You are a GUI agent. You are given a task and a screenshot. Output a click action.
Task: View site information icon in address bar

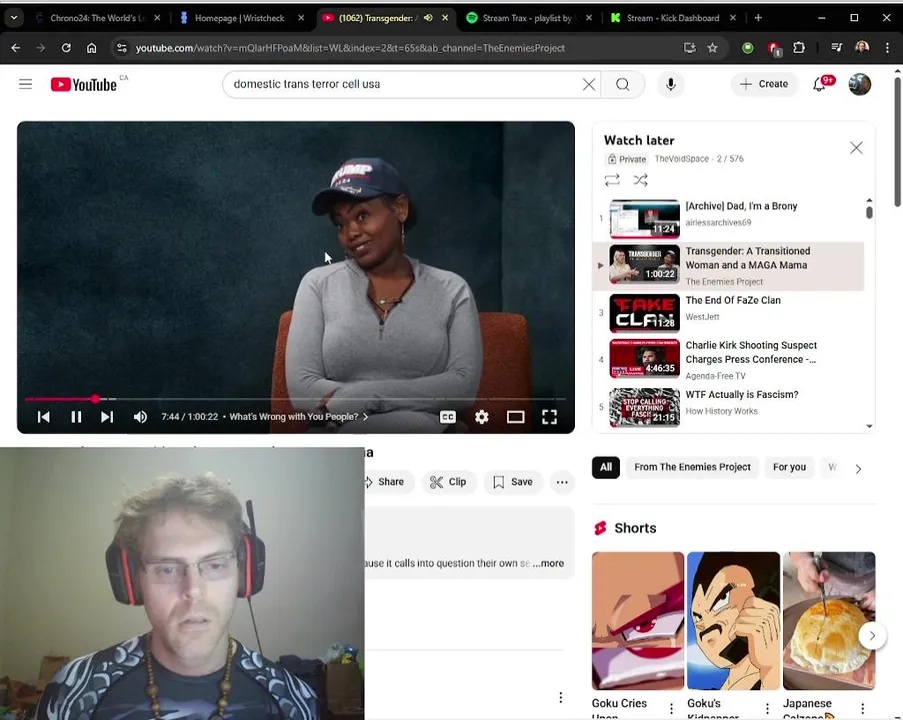[122, 48]
